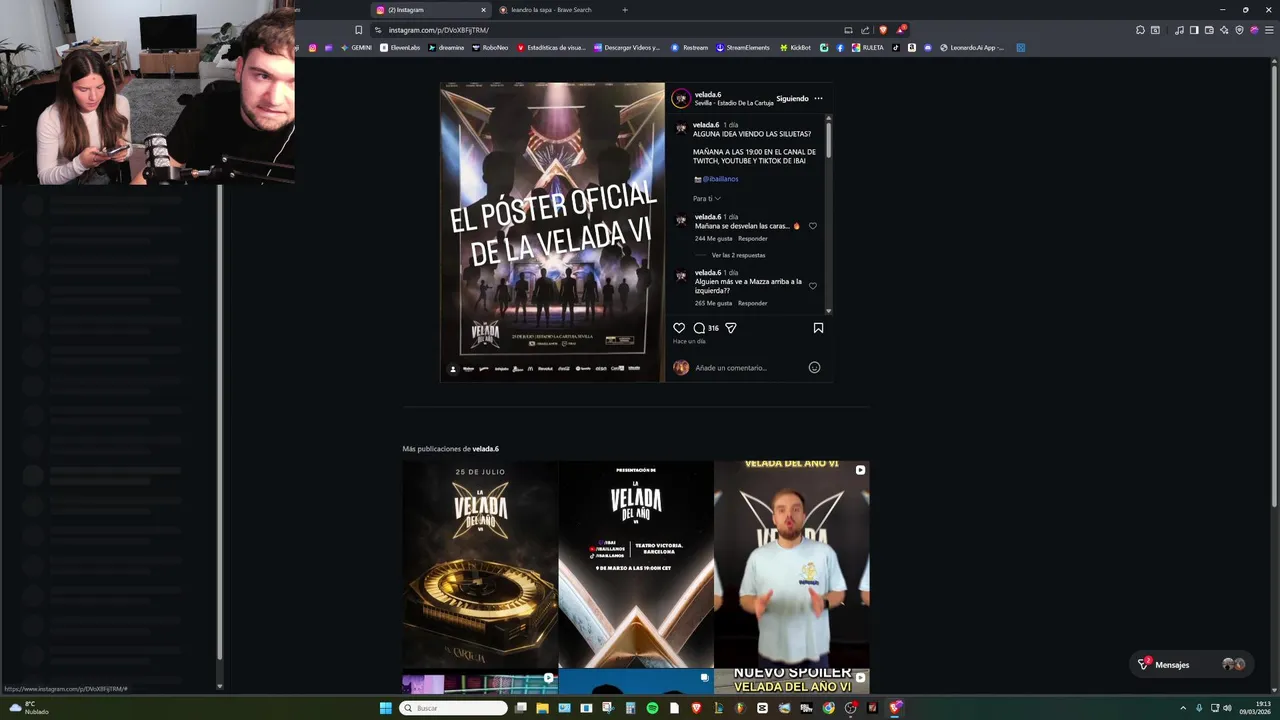Image resolution: width=1280 pixels, height=720 pixels.
Task: Open the volume control in the system tray
Action: (1227, 708)
